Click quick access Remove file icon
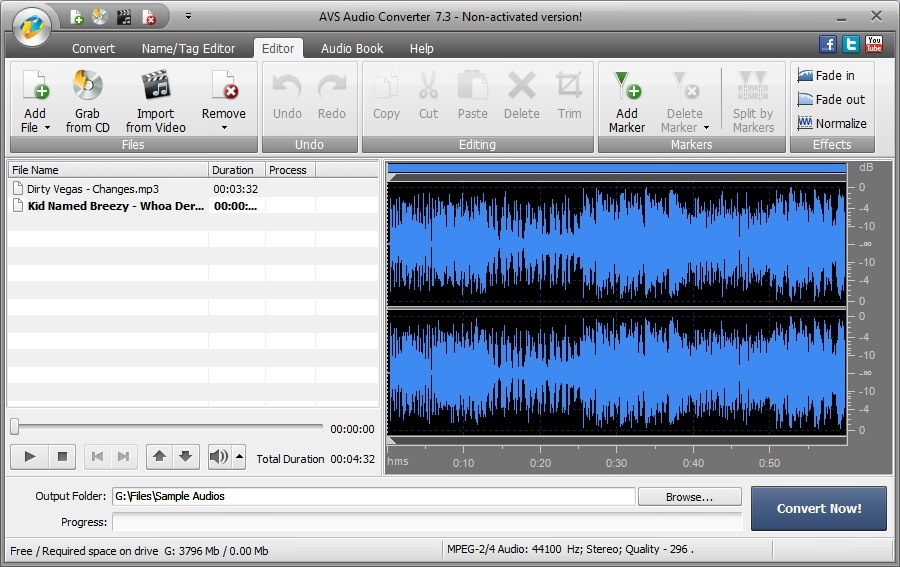 click(x=149, y=17)
